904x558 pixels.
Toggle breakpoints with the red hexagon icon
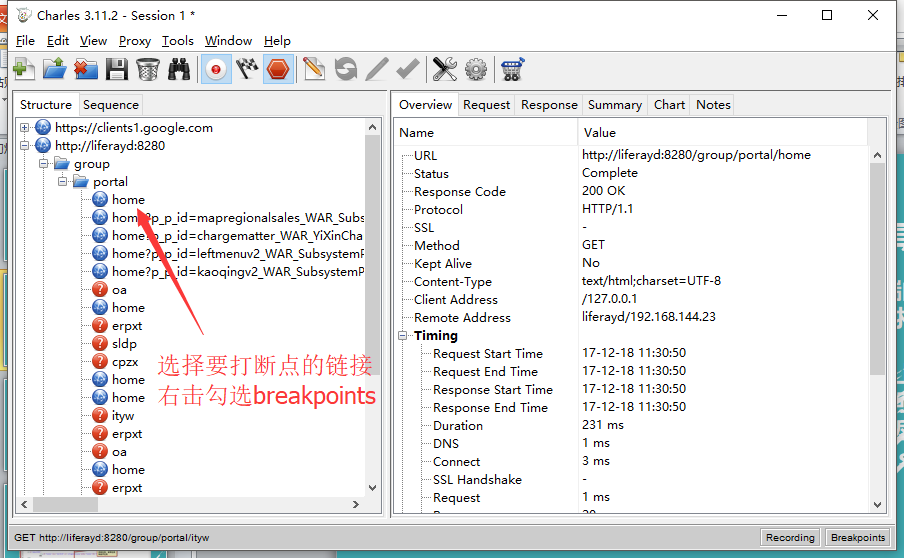(278, 69)
